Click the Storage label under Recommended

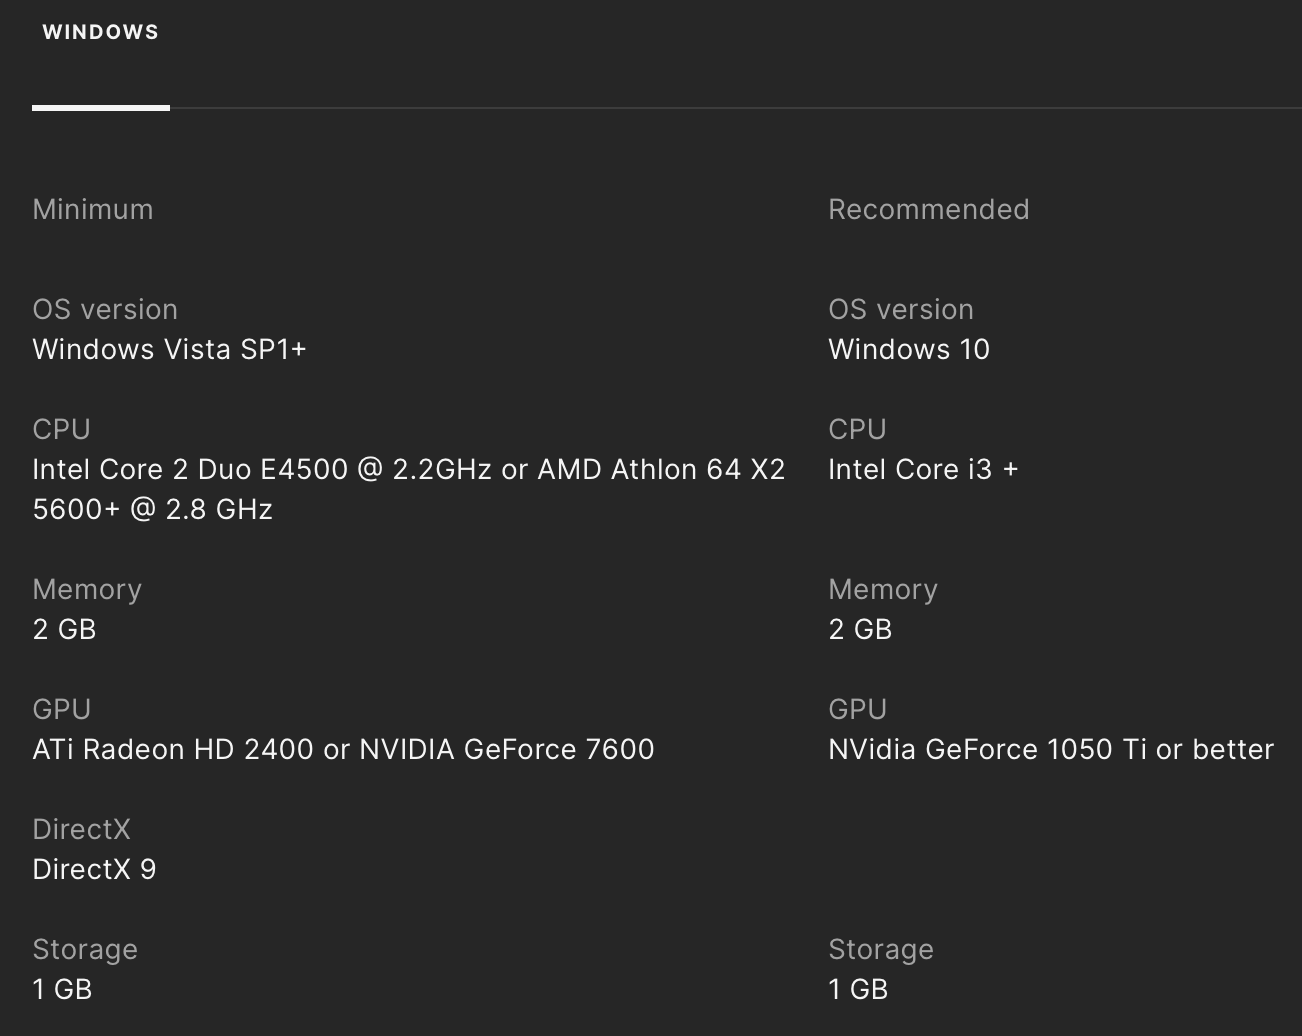tap(880, 949)
